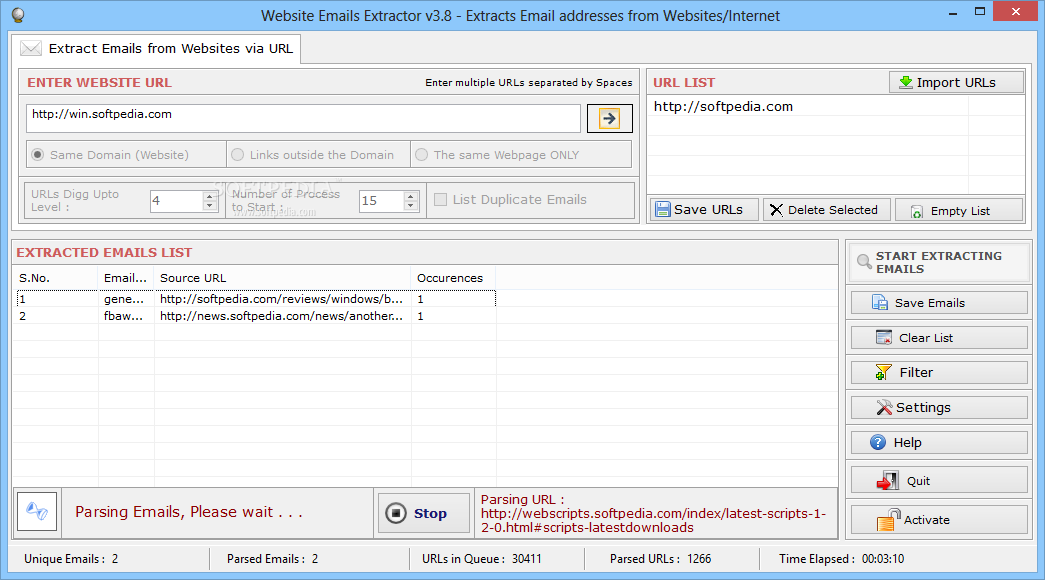This screenshot has height=580, width=1045.
Task: Select Links outside the Domain option
Action: coord(237,155)
